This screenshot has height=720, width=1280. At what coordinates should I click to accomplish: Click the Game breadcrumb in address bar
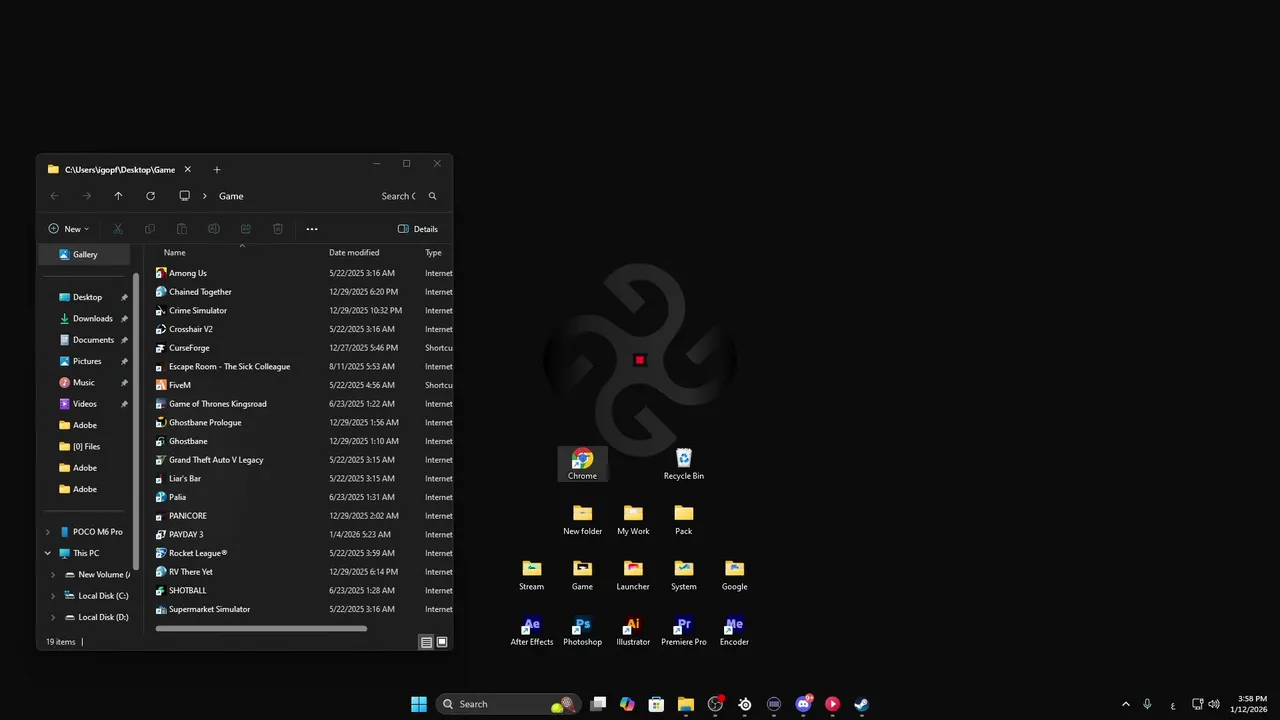[x=231, y=196]
